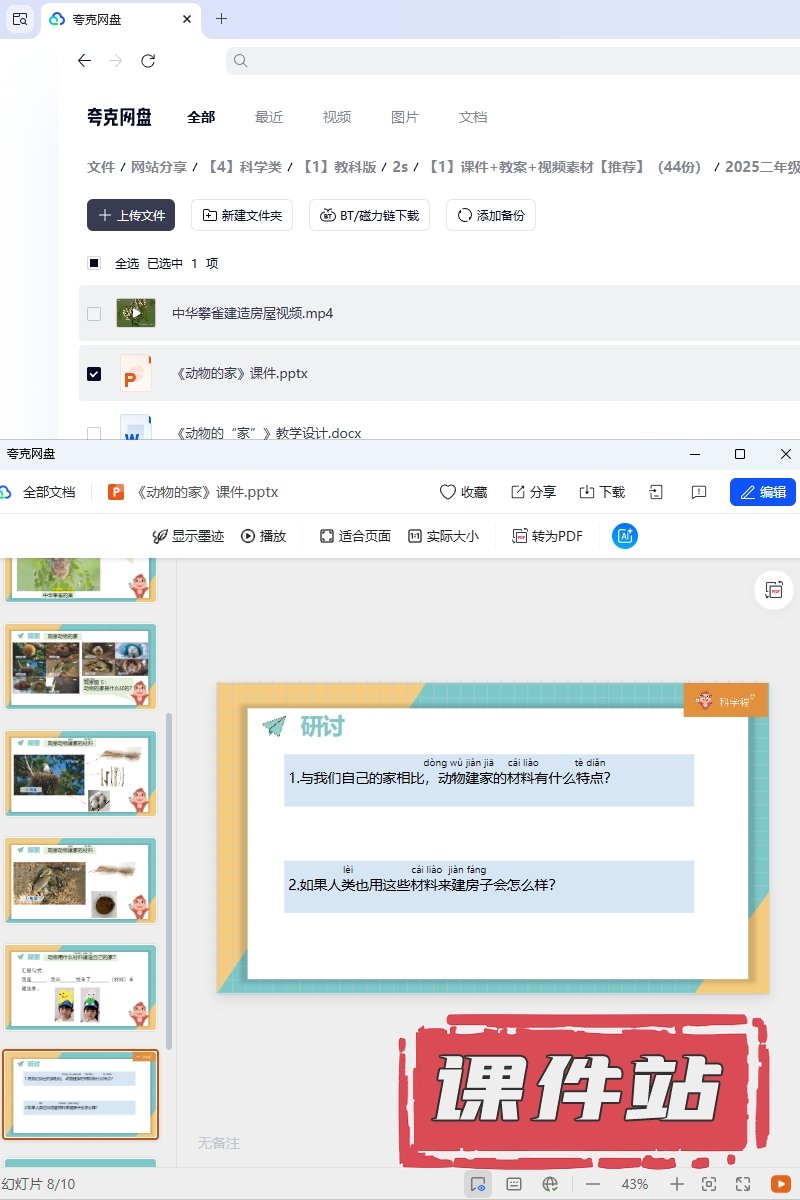
Task: Click the 【4】科学类 breadcrumb folder
Action: [x=243, y=167]
